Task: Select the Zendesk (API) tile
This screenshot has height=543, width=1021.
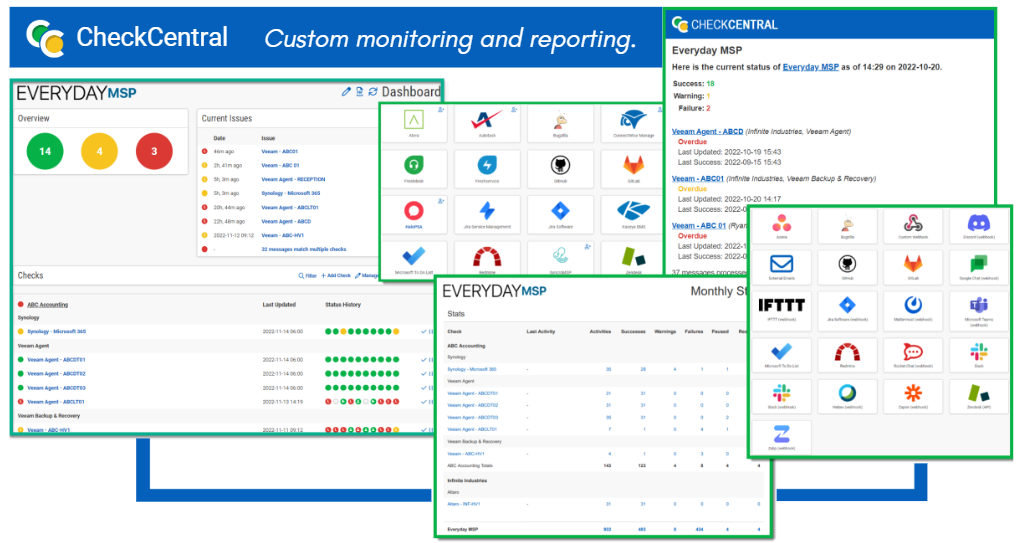Action: pyautogui.click(x=979, y=396)
